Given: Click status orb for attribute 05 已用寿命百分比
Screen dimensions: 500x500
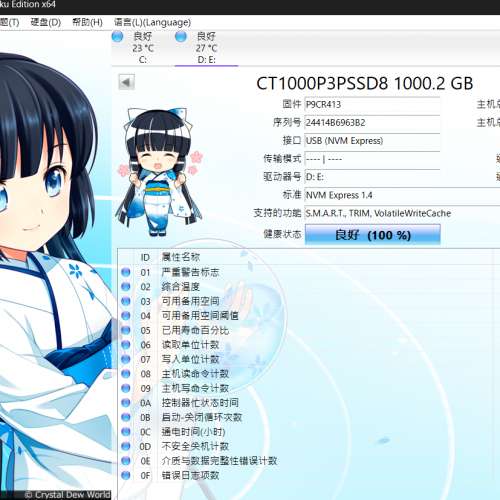Looking at the screenshot, I should pos(126,330).
